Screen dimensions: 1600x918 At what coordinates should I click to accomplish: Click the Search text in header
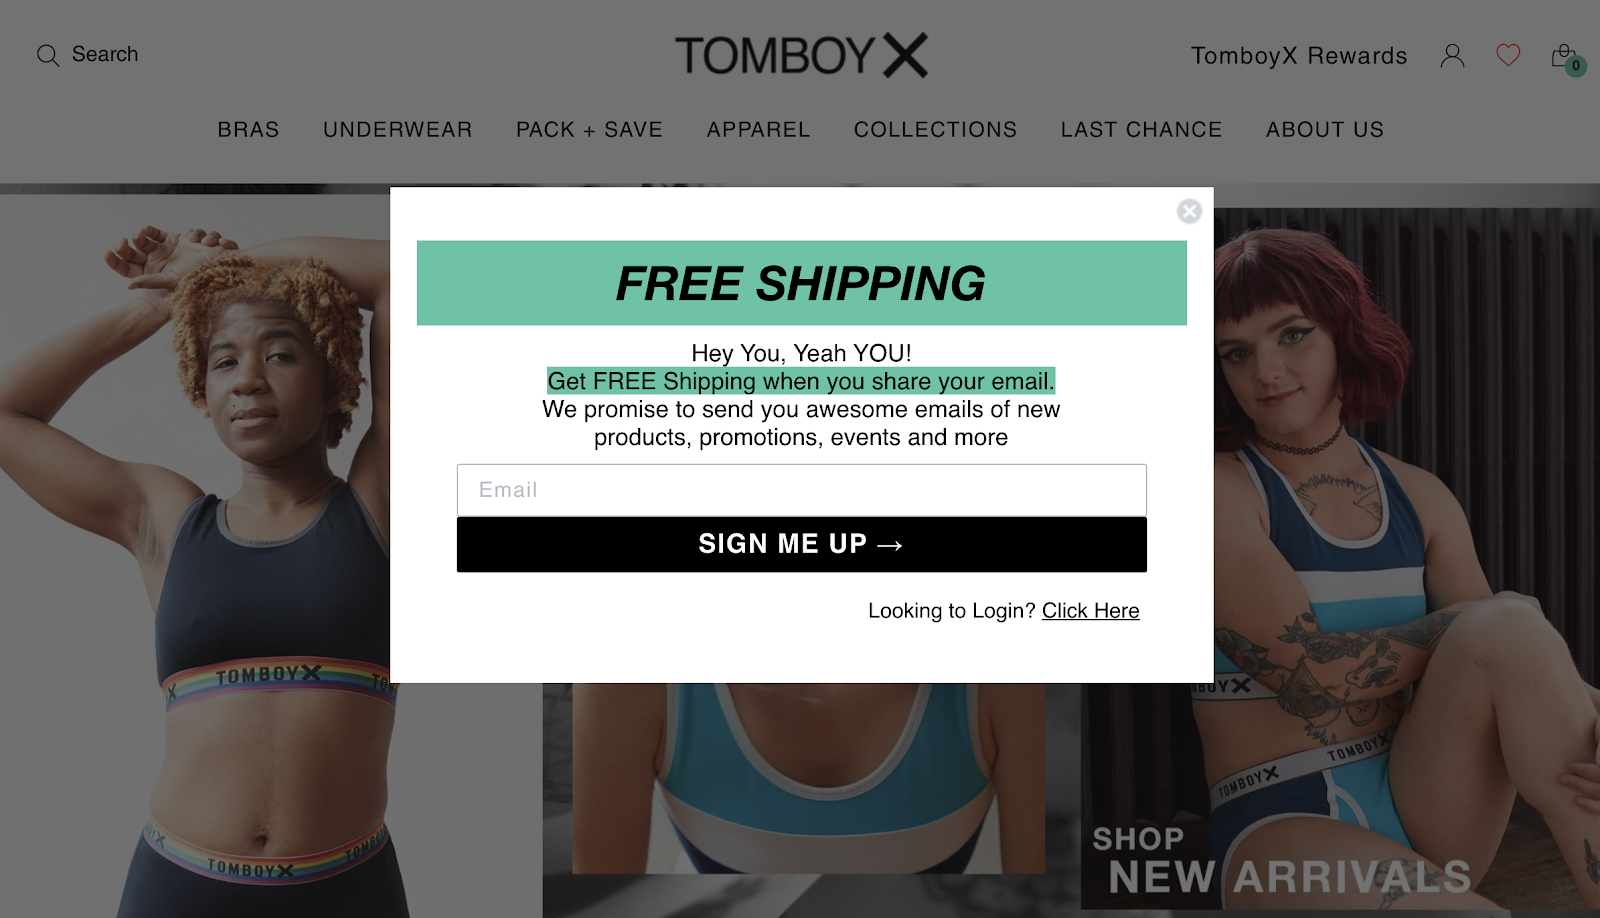(105, 55)
